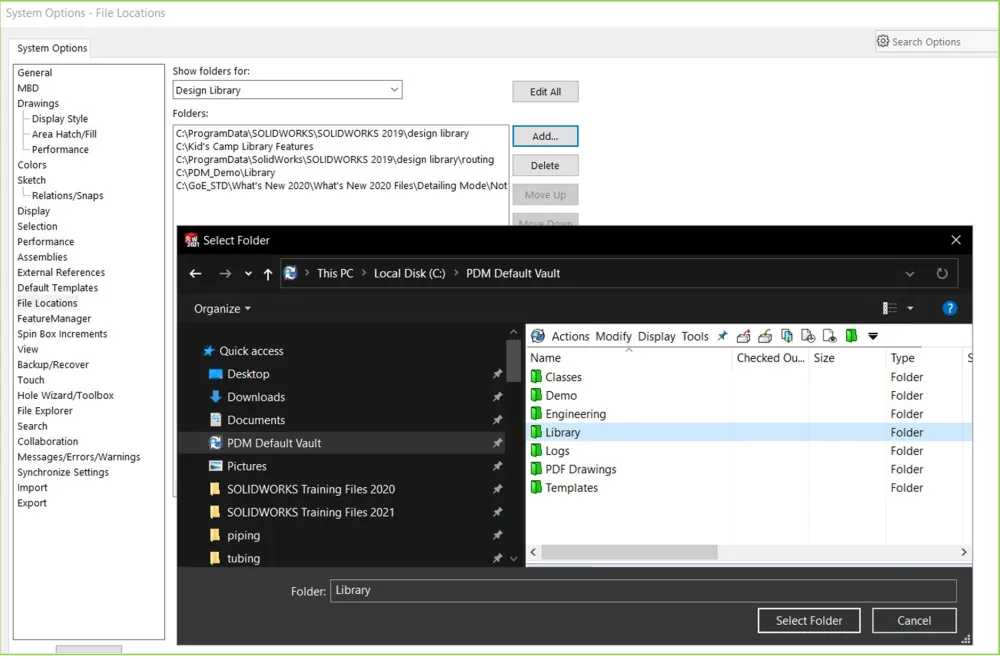Open the PDM Display menu
The height and width of the screenshot is (659, 1000).
656,336
